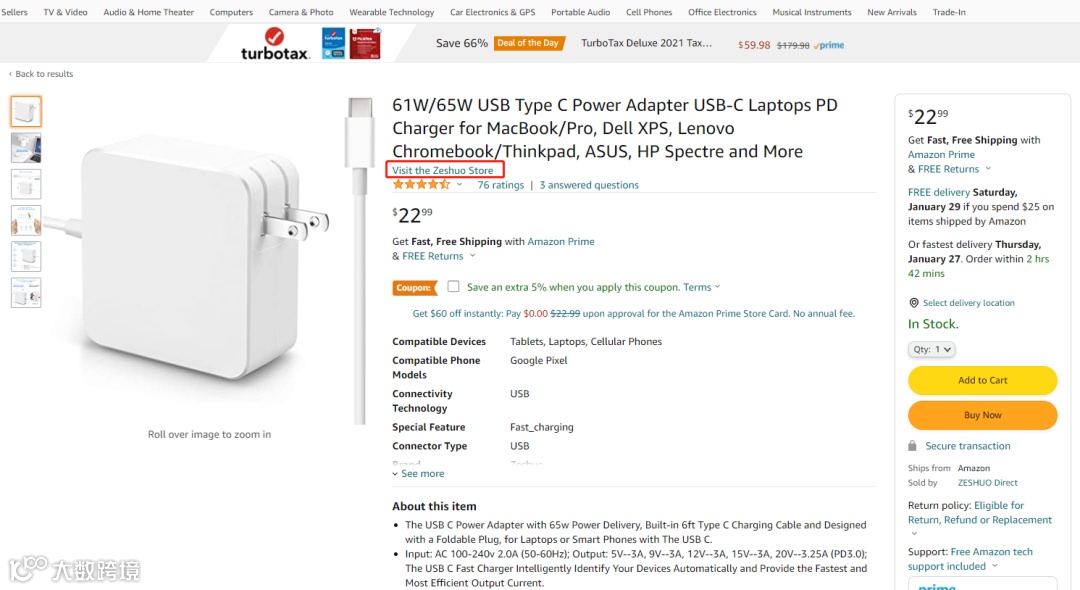
Task: Add the charger to cart
Action: 982,380
